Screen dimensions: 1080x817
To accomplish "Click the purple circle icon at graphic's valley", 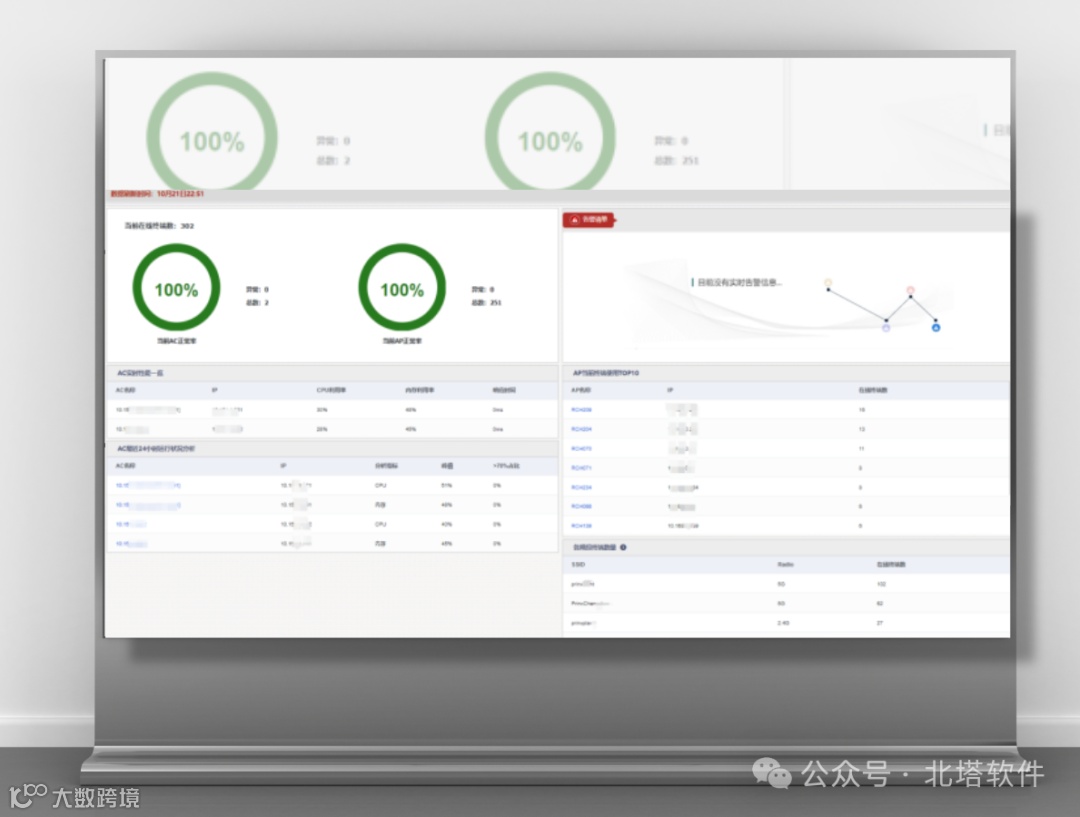I will 886,328.
